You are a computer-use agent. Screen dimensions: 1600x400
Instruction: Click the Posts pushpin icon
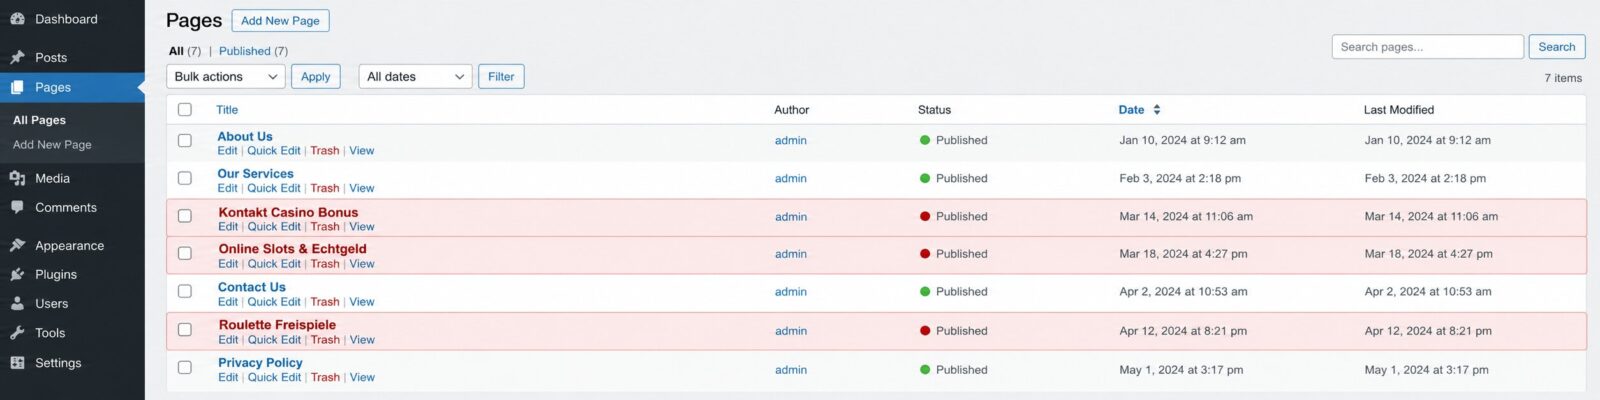click(x=17, y=57)
